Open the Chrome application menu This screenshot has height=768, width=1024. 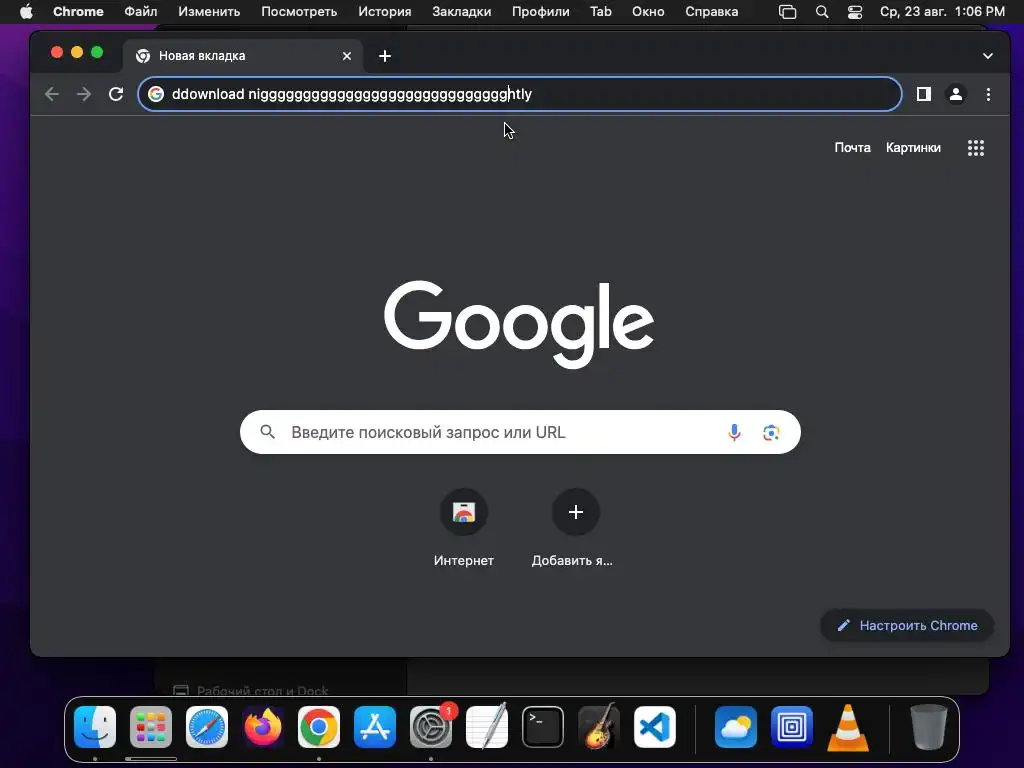(78, 12)
